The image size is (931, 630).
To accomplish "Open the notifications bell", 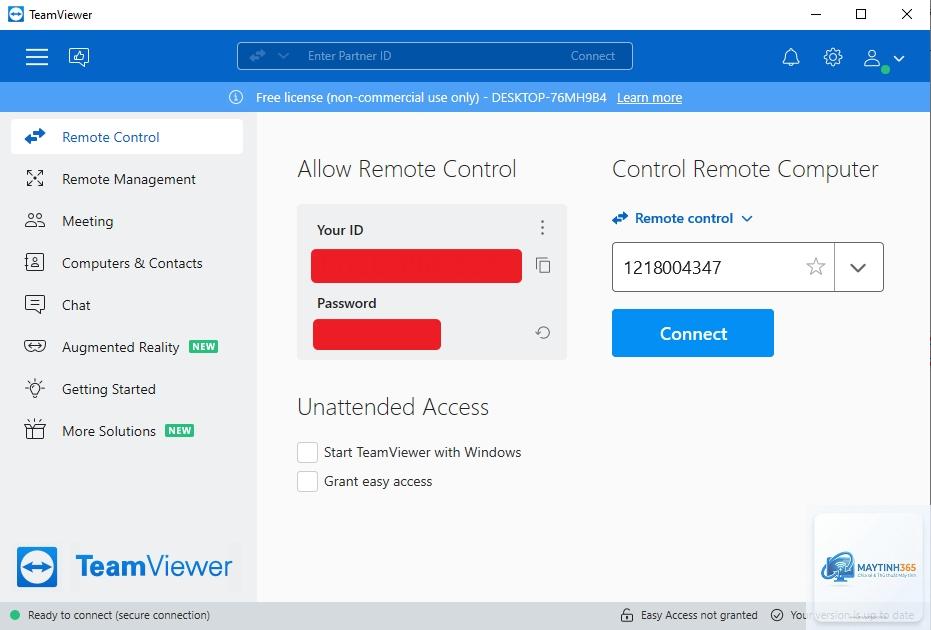I will point(790,57).
